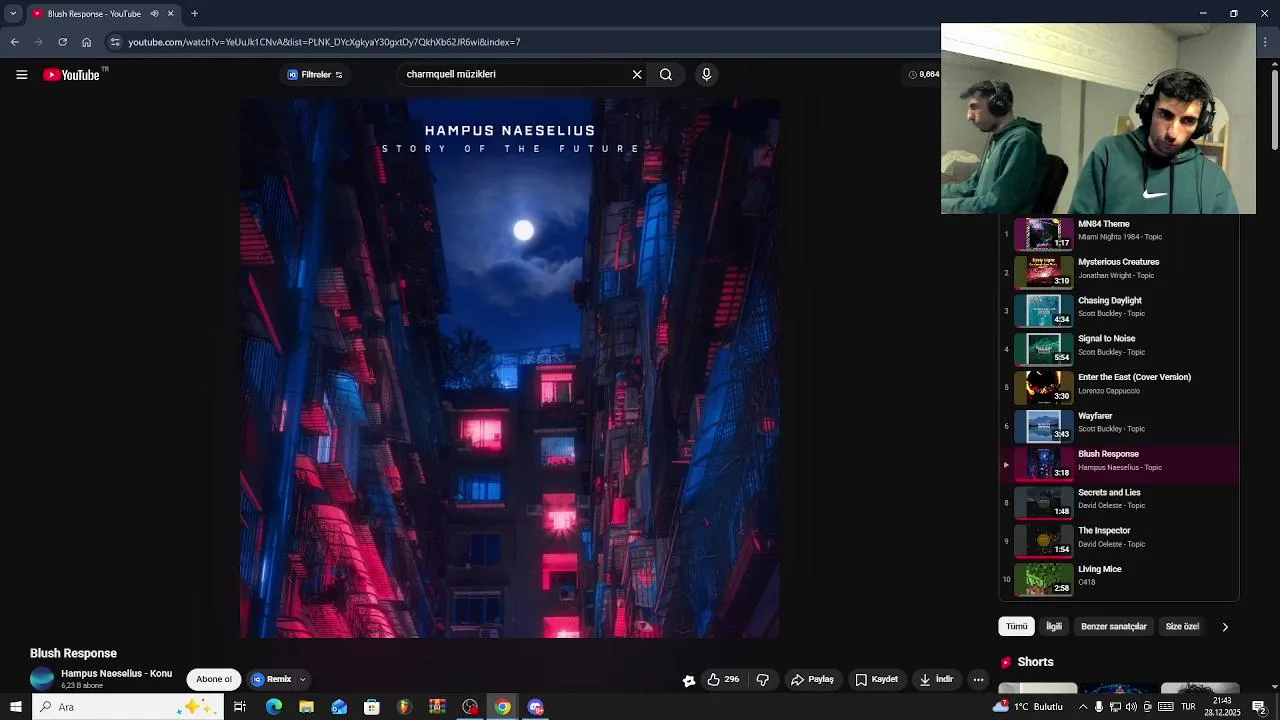Download the video with İndir
Viewport: 1280px width, 720px height.
937,679
